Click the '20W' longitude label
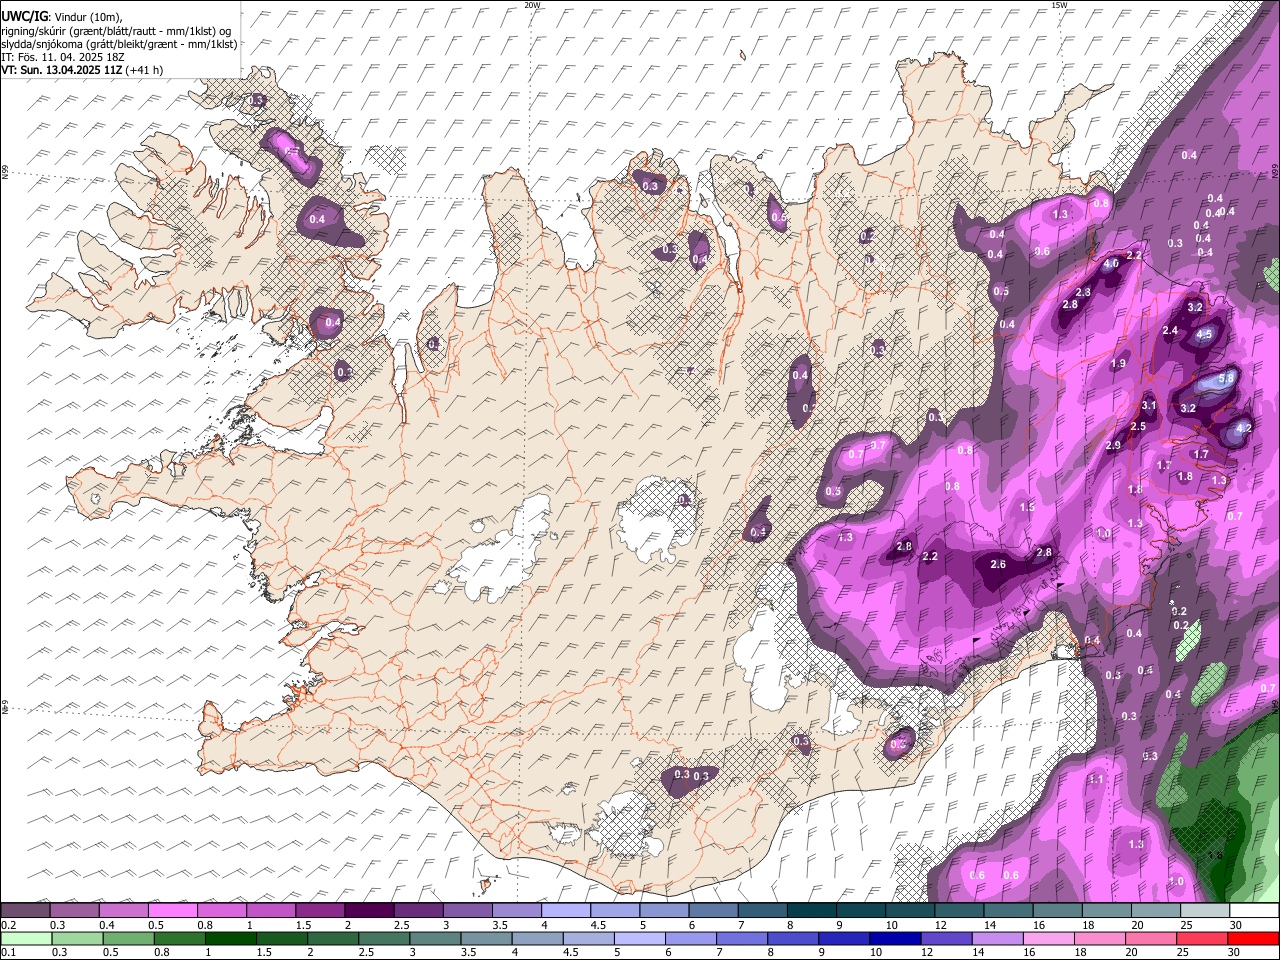Viewport: 1280px width, 960px height. tap(532, 5)
